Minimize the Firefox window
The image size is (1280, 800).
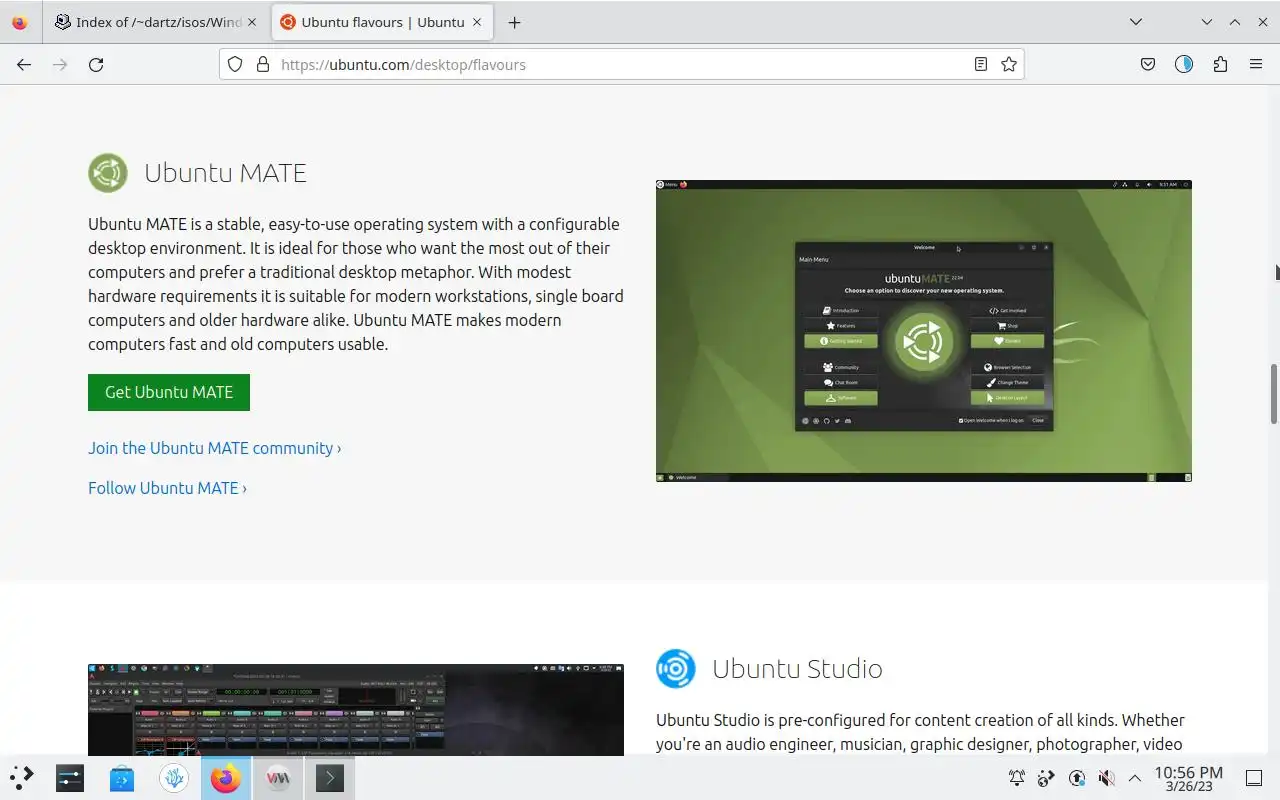pyautogui.click(x=1207, y=22)
